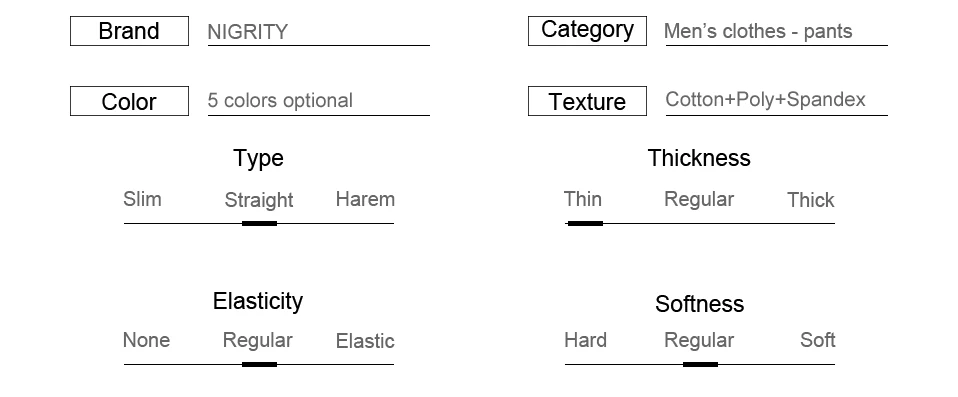The height and width of the screenshot is (397, 958).
Task: Click the Men's clothes - pants field
Action: point(776,32)
